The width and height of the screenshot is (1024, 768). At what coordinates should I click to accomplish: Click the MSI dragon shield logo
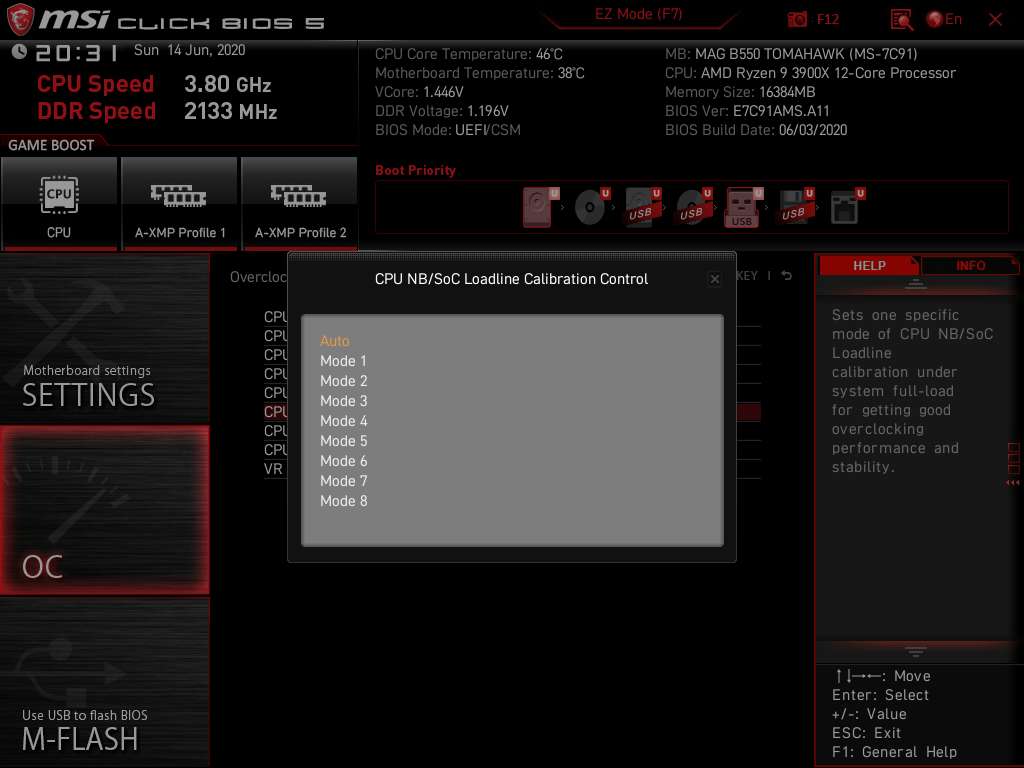point(20,19)
